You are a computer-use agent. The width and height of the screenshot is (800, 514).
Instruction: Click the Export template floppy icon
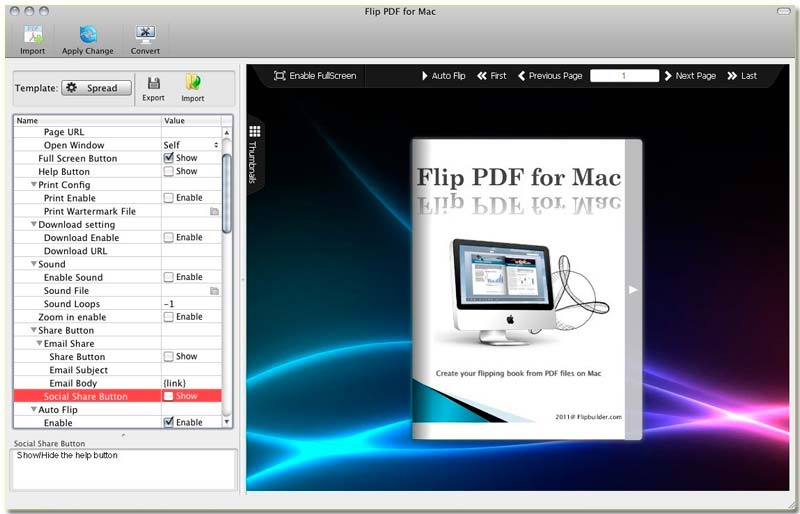pyautogui.click(x=154, y=83)
